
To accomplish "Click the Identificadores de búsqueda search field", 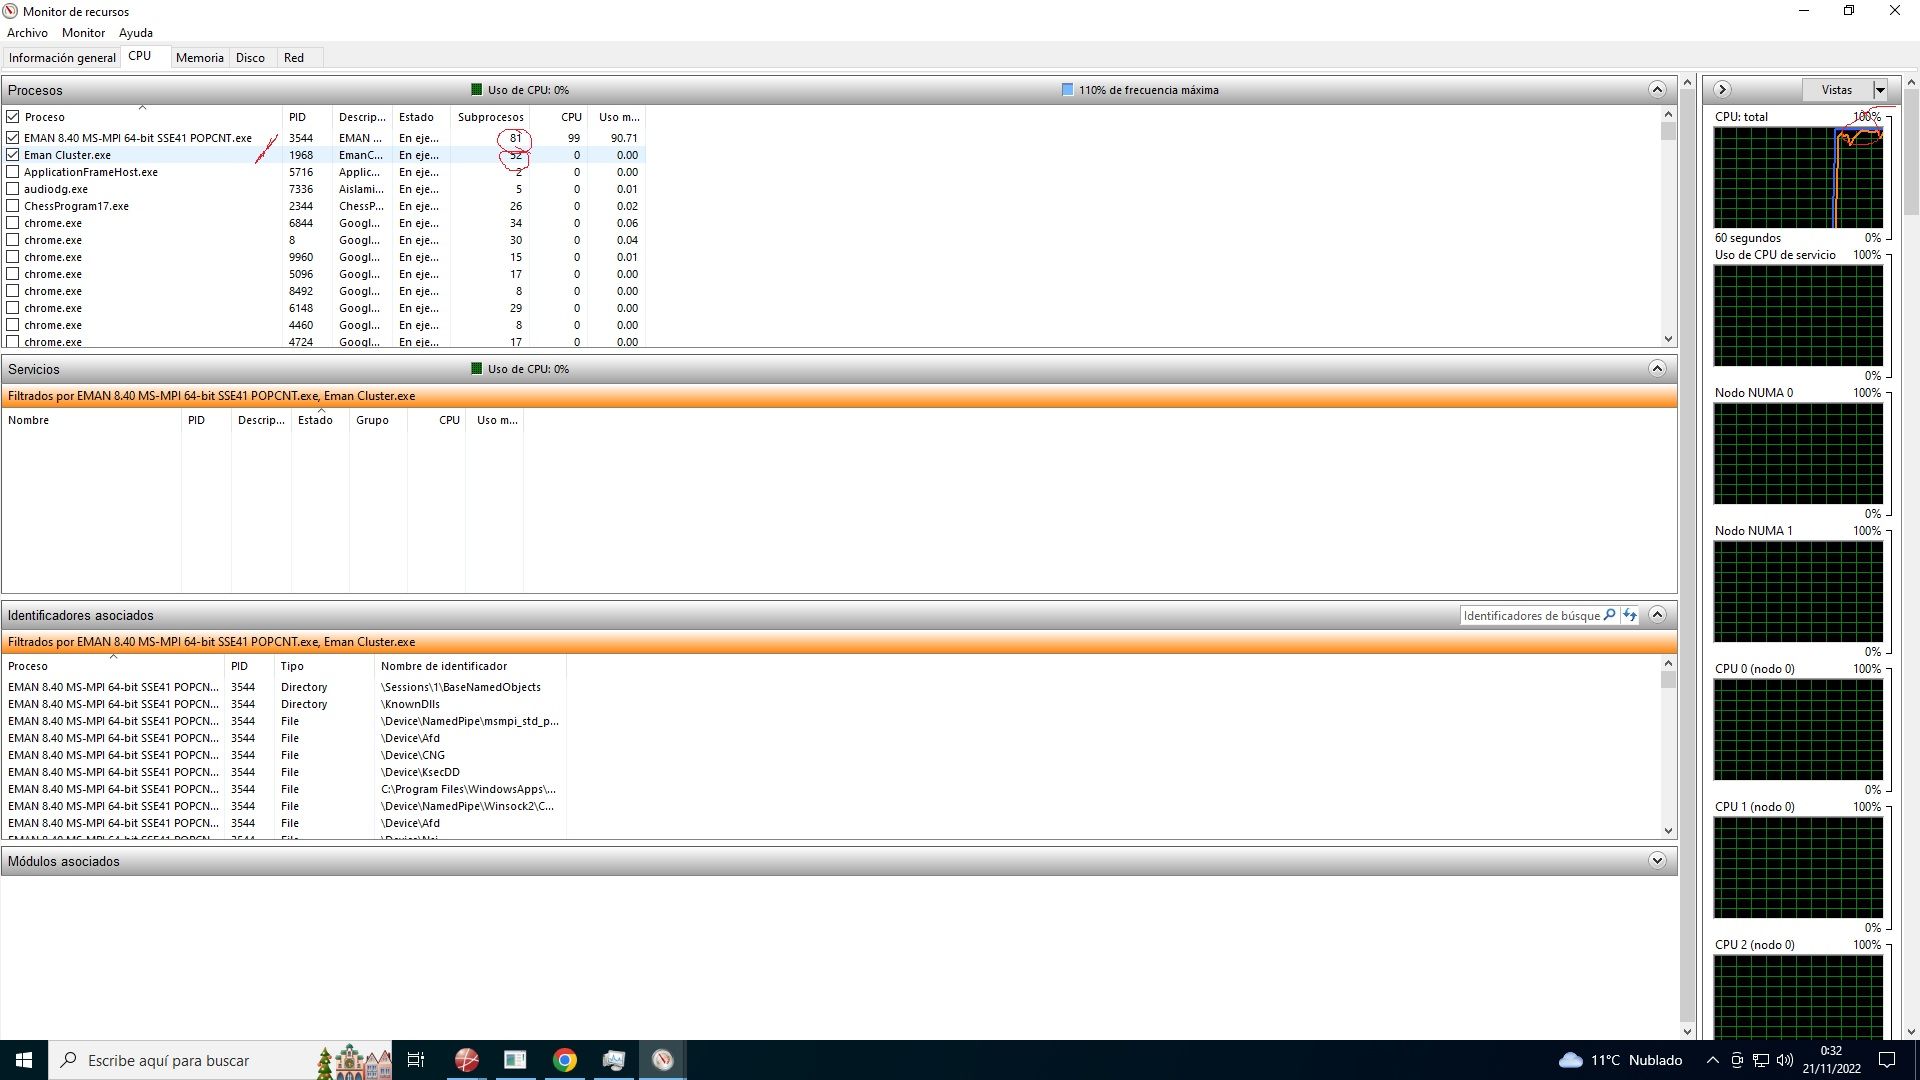I will click(x=1530, y=616).
